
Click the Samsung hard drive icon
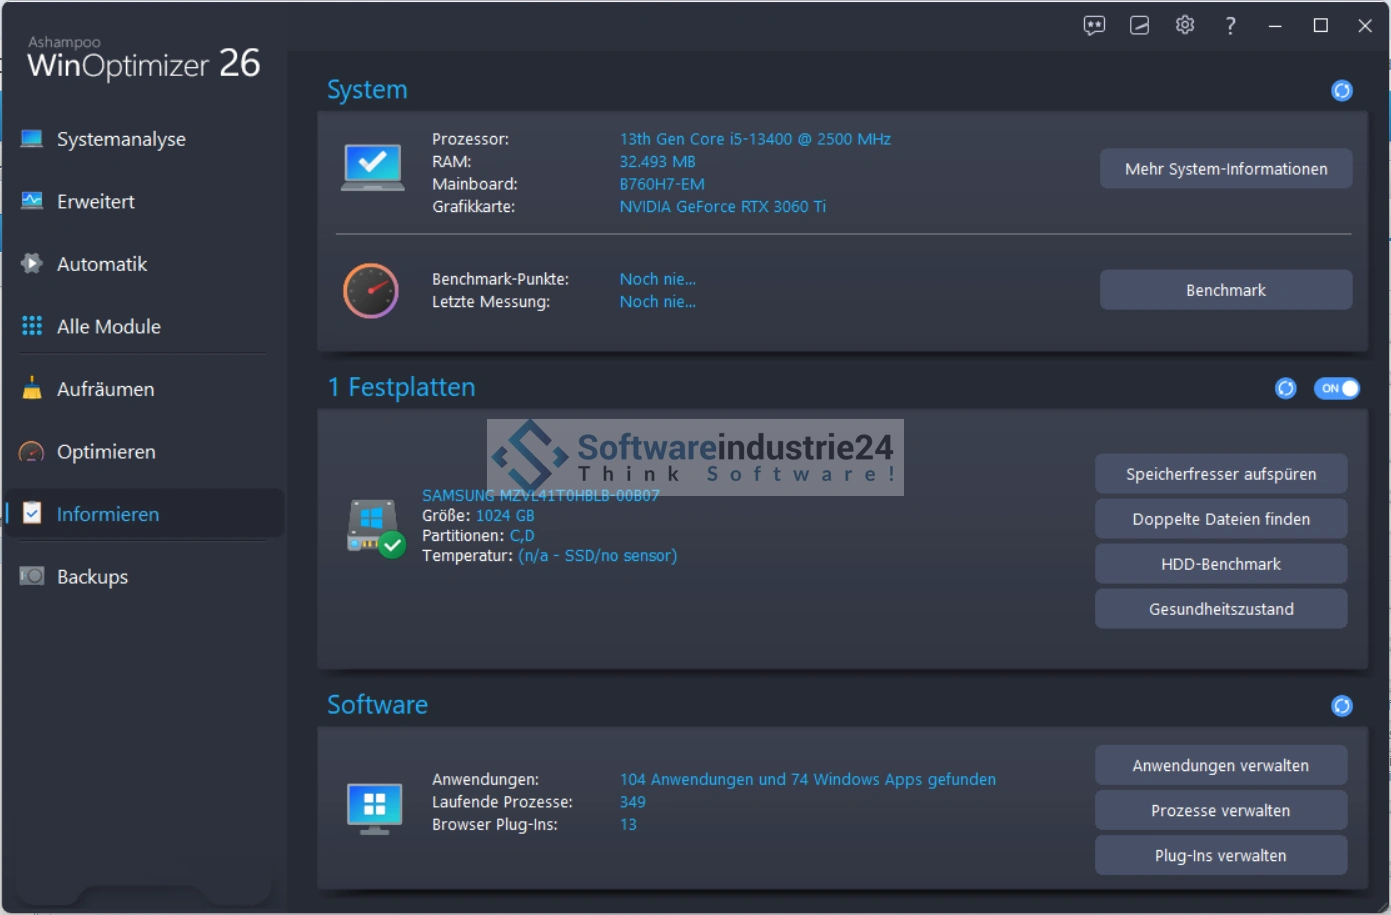375,527
